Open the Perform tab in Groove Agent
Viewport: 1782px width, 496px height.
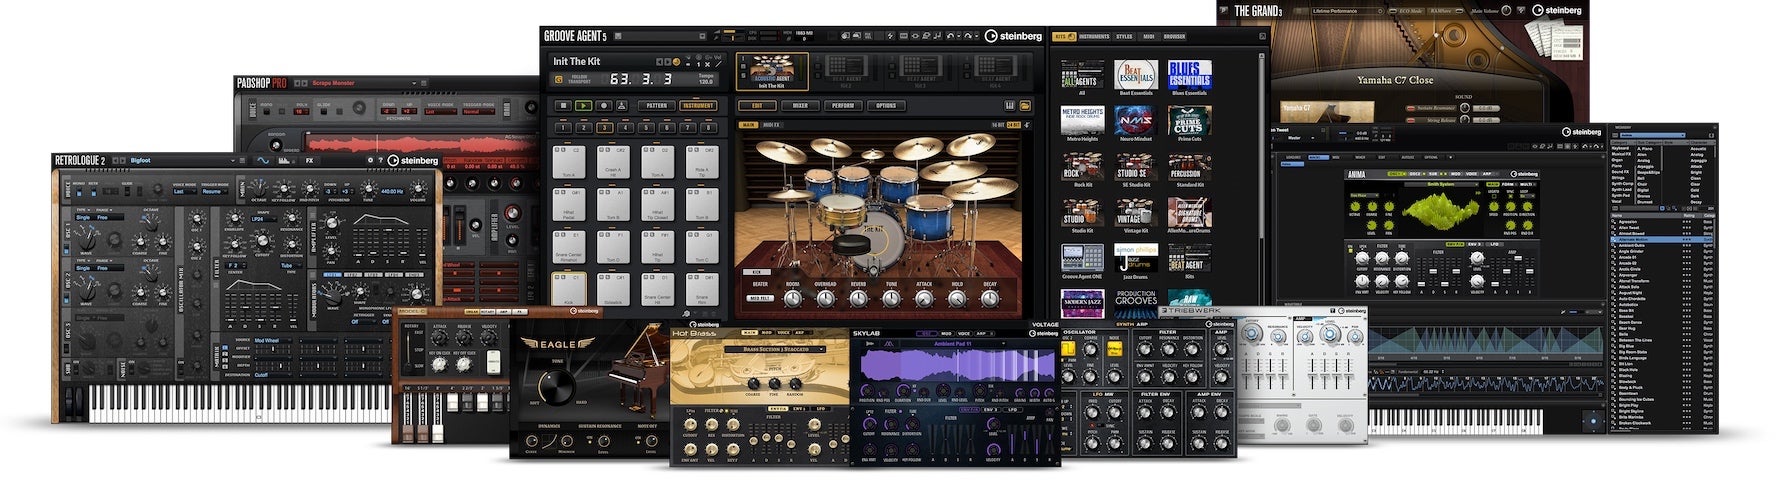(844, 105)
